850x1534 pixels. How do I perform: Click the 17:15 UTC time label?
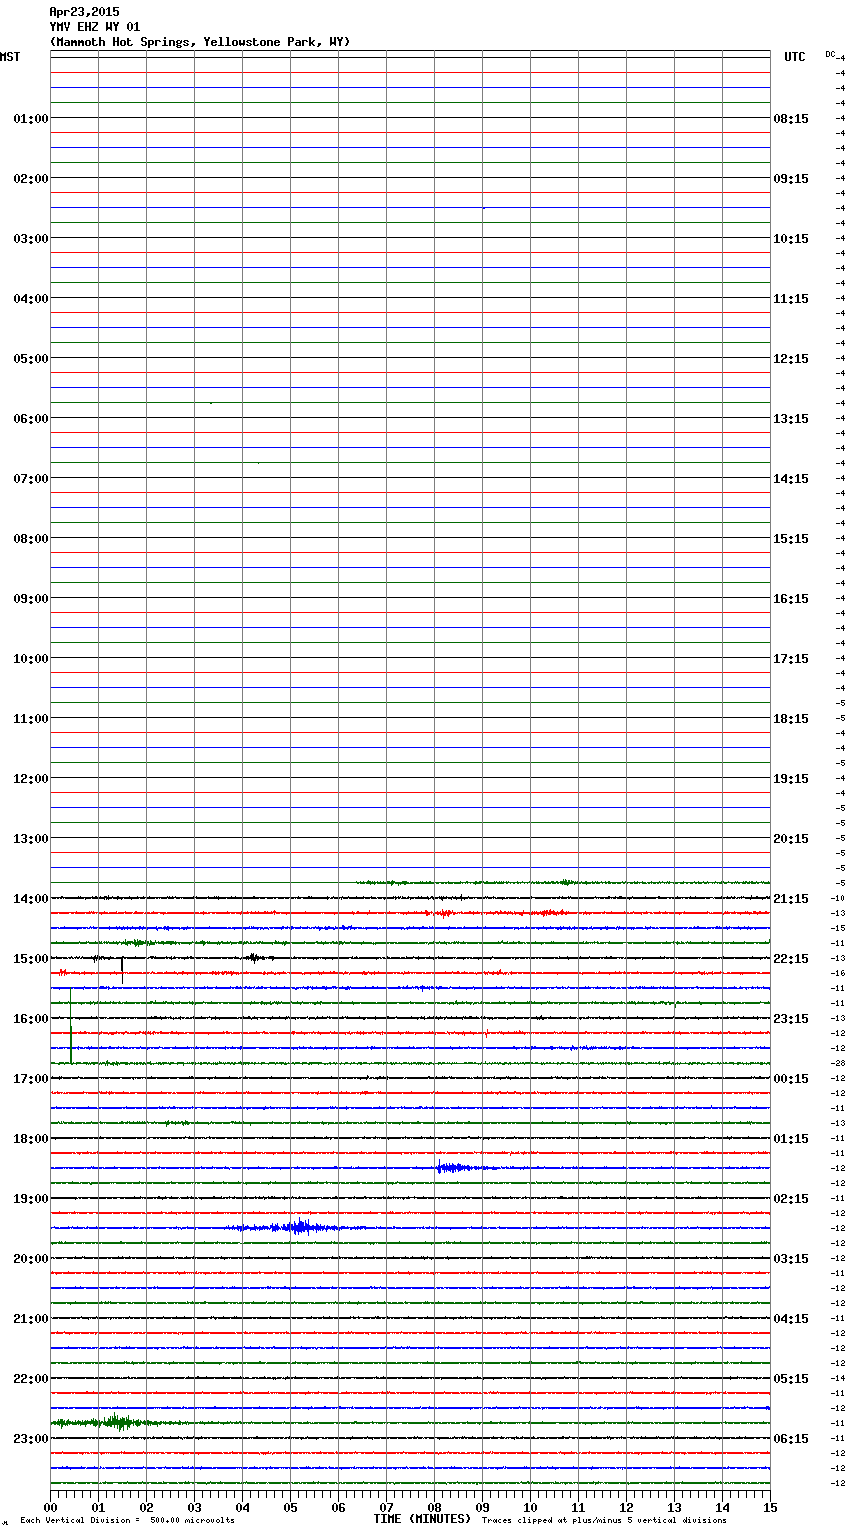791,659
